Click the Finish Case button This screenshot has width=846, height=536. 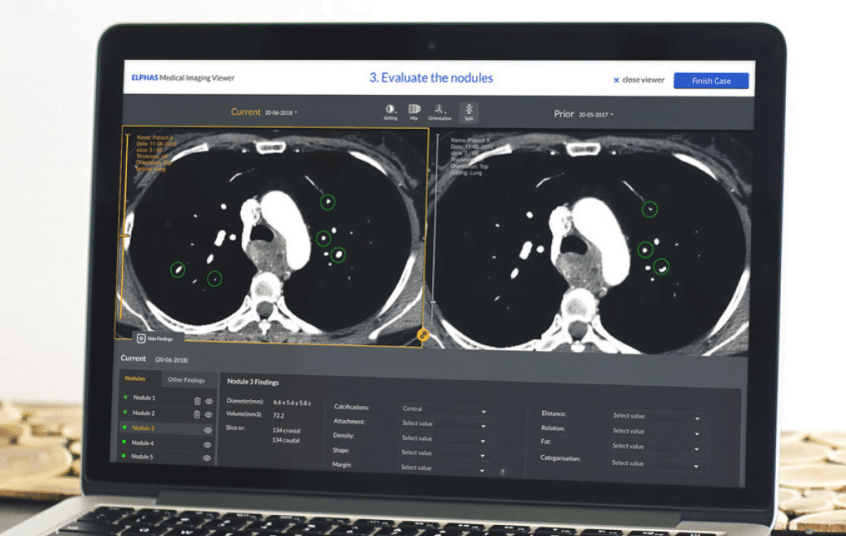tap(711, 81)
